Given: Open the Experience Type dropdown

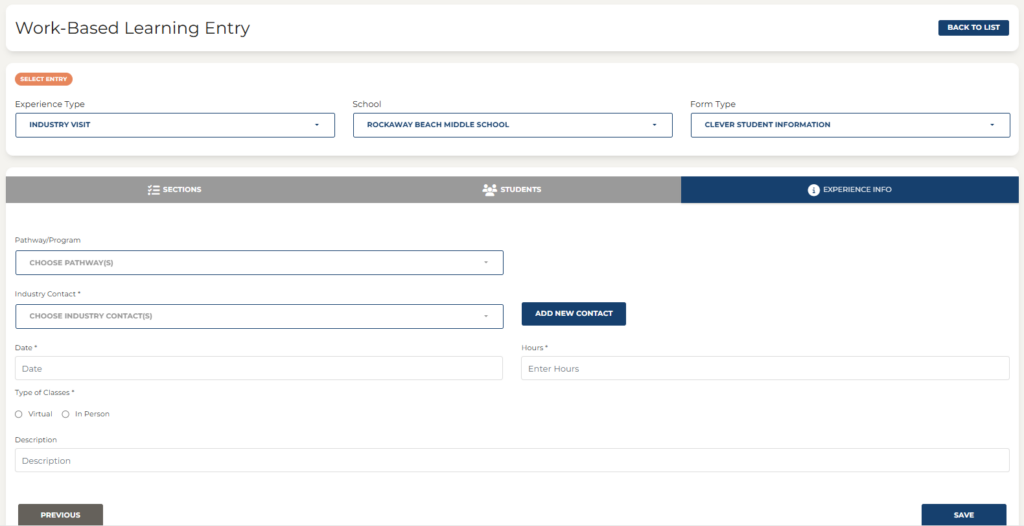Looking at the screenshot, I should (175, 125).
